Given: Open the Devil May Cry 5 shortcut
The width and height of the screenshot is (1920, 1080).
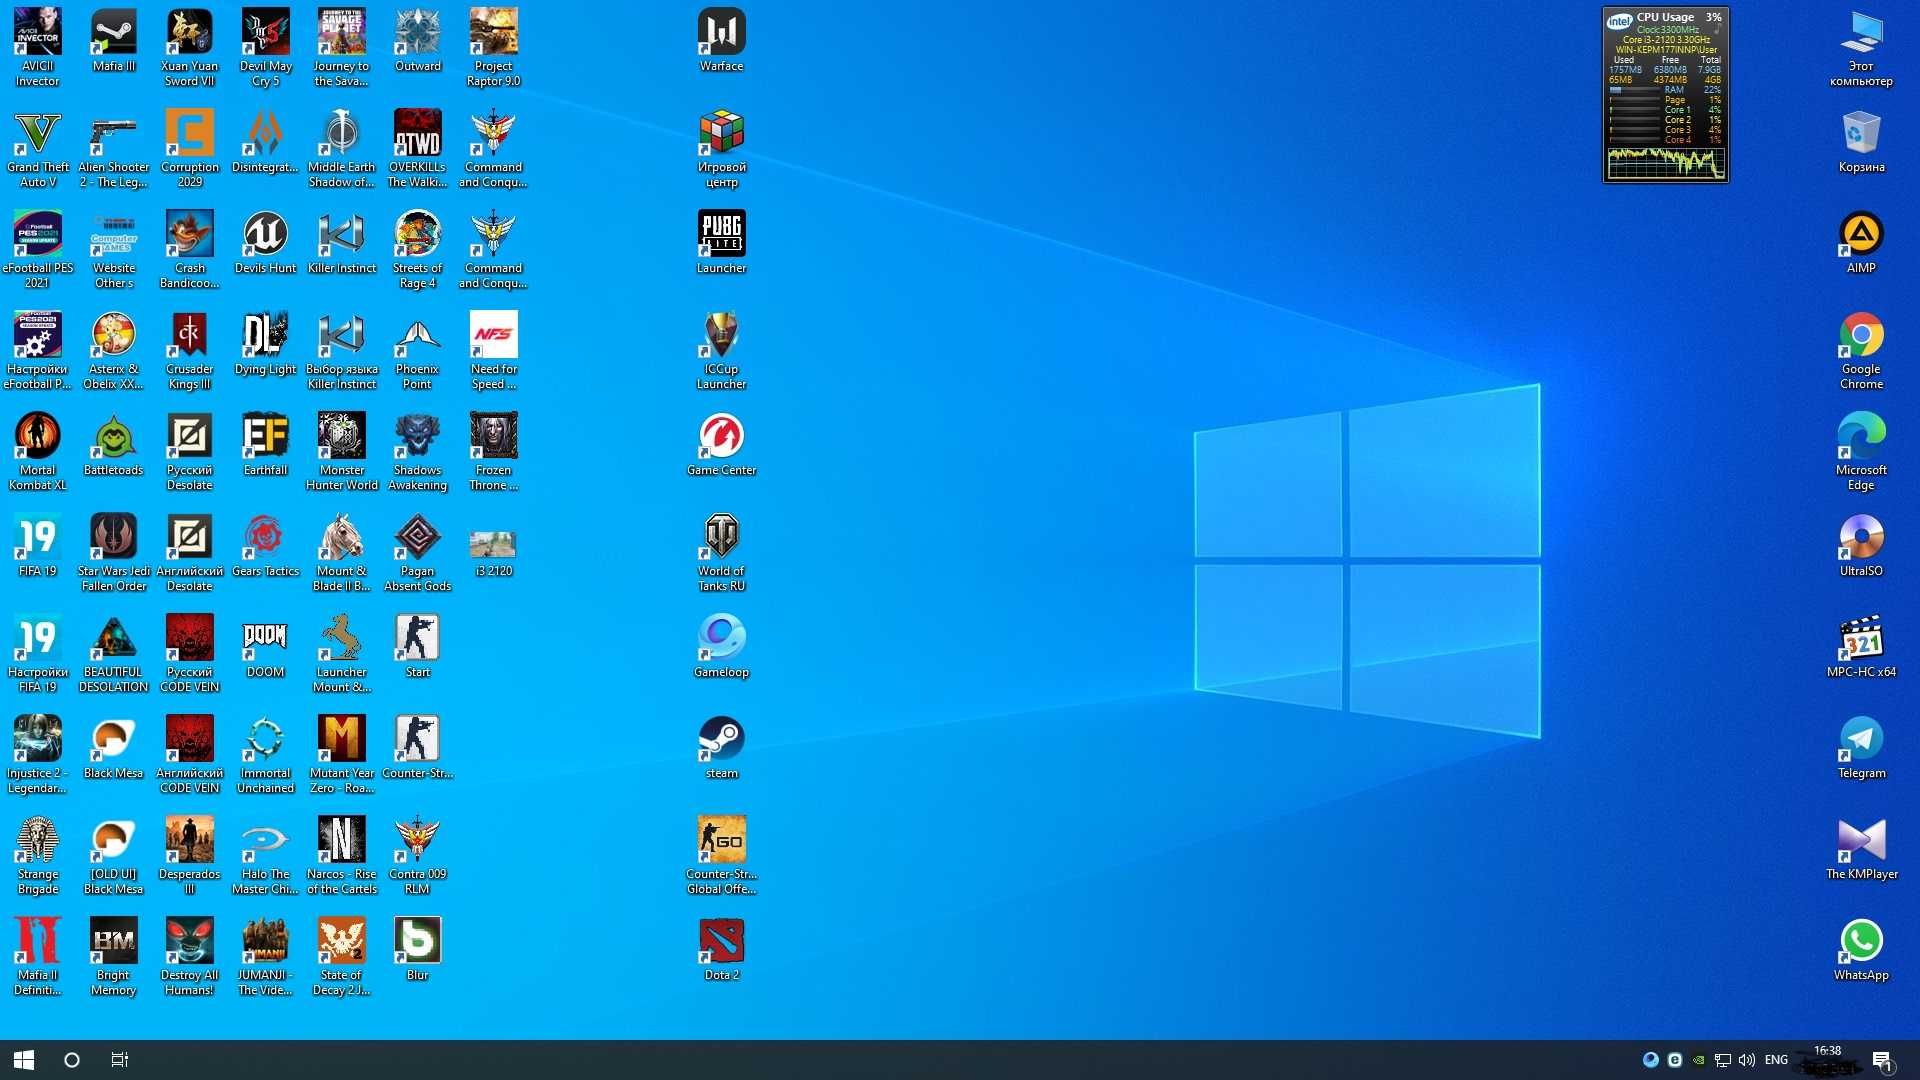Looking at the screenshot, I should click(266, 47).
